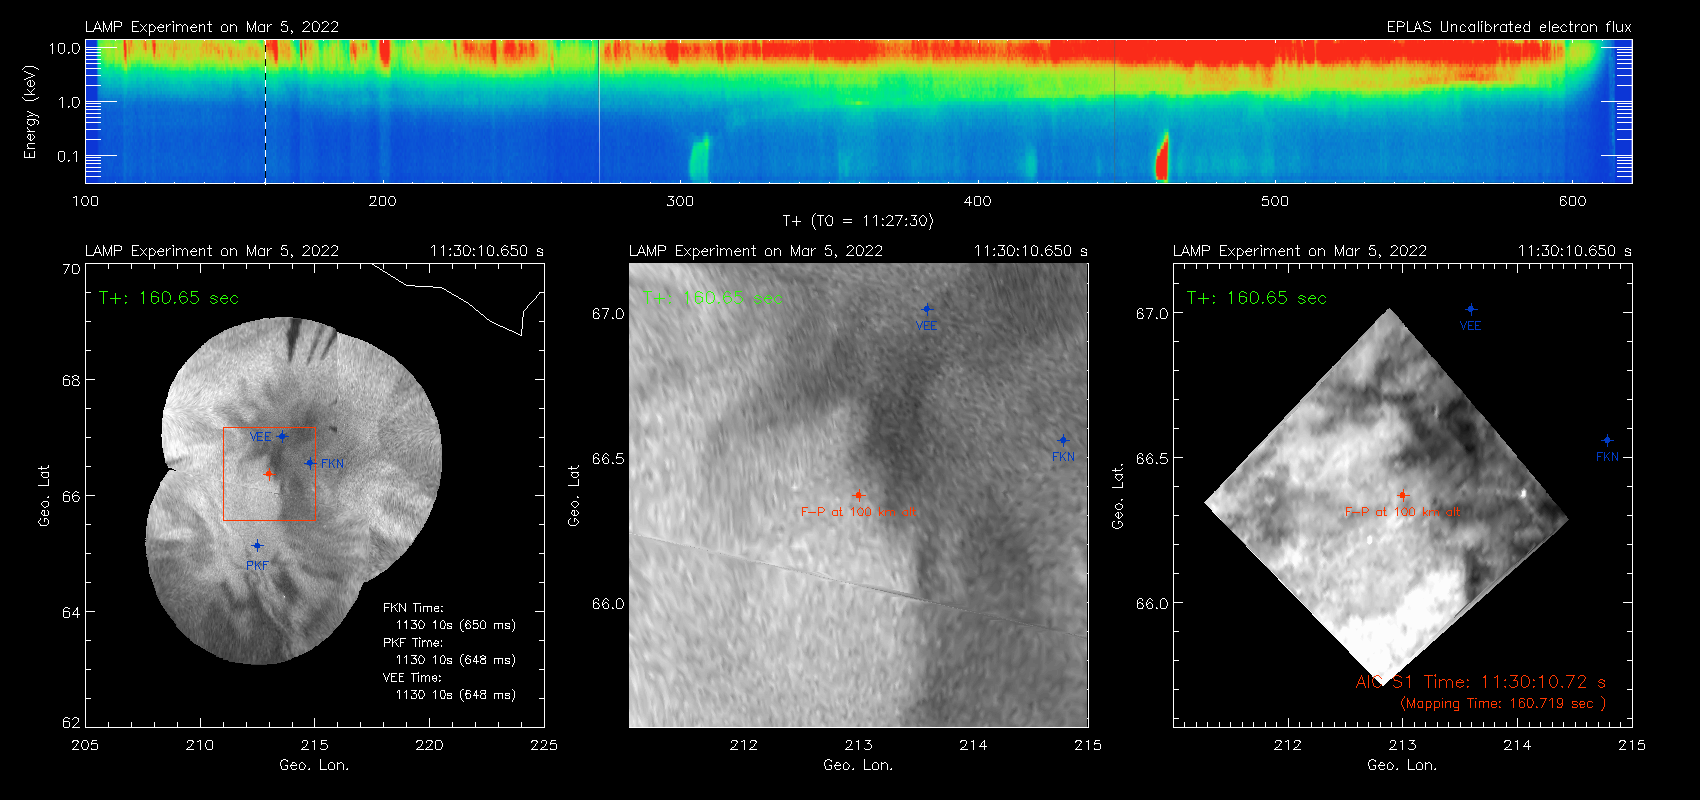Click the 'Geo. Lat' label of the left map
1700x800 pixels.
pos(44,495)
